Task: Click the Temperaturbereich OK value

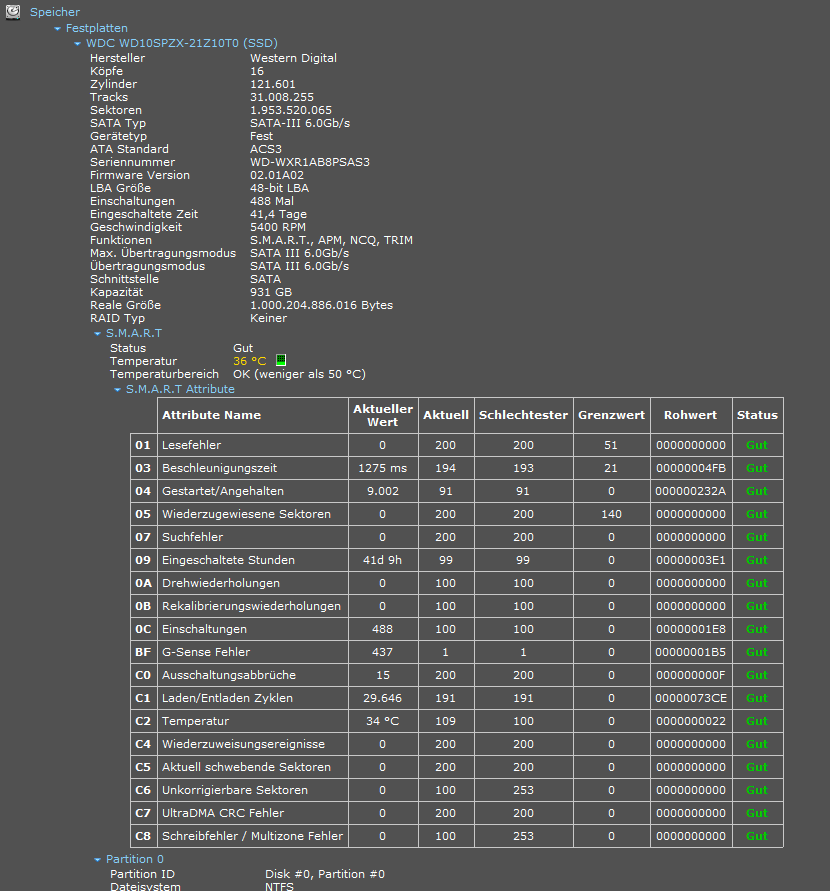Action: (x=299, y=374)
